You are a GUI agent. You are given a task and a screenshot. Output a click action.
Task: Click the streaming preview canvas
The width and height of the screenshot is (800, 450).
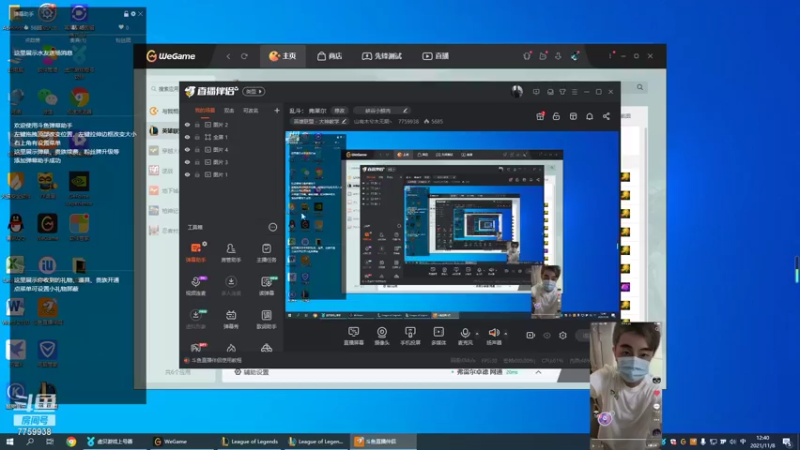pos(452,226)
